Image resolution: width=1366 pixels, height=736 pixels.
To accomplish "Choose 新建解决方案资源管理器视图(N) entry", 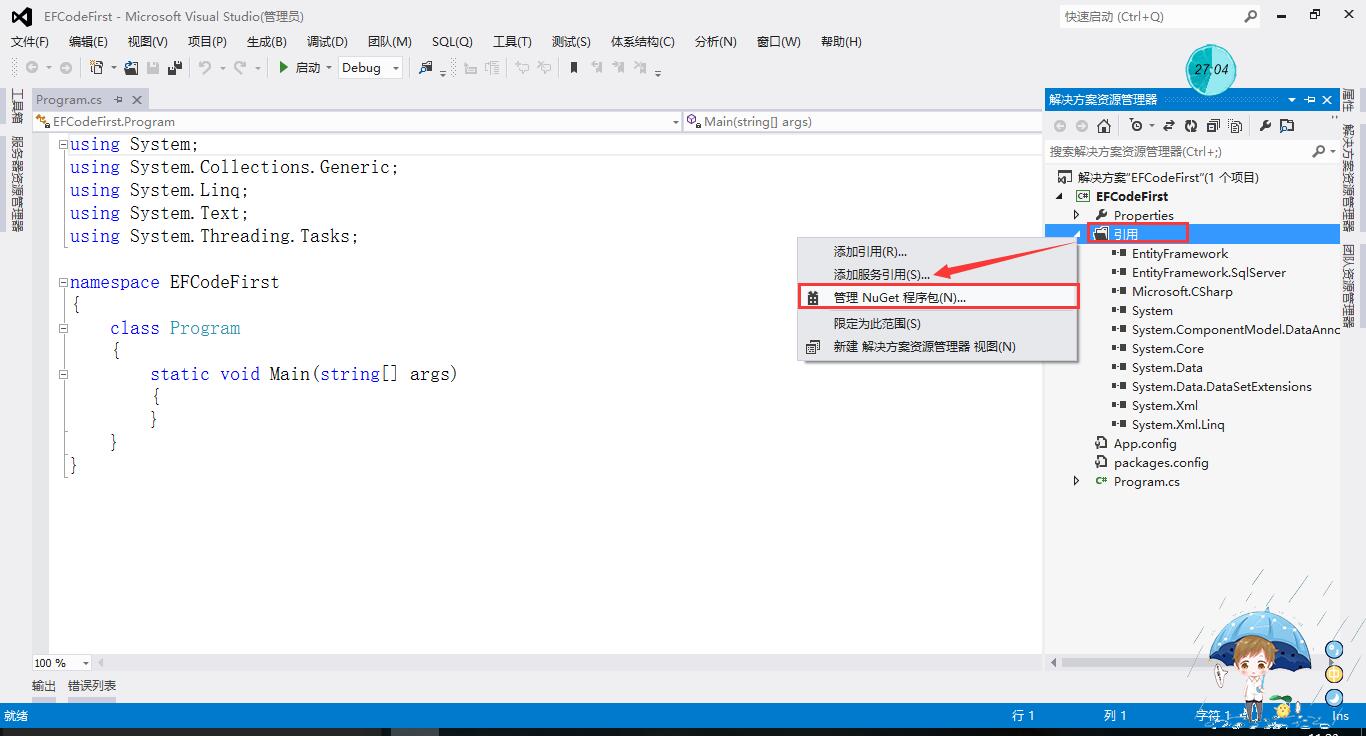I will pyautogui.click(x=938, y=346).
